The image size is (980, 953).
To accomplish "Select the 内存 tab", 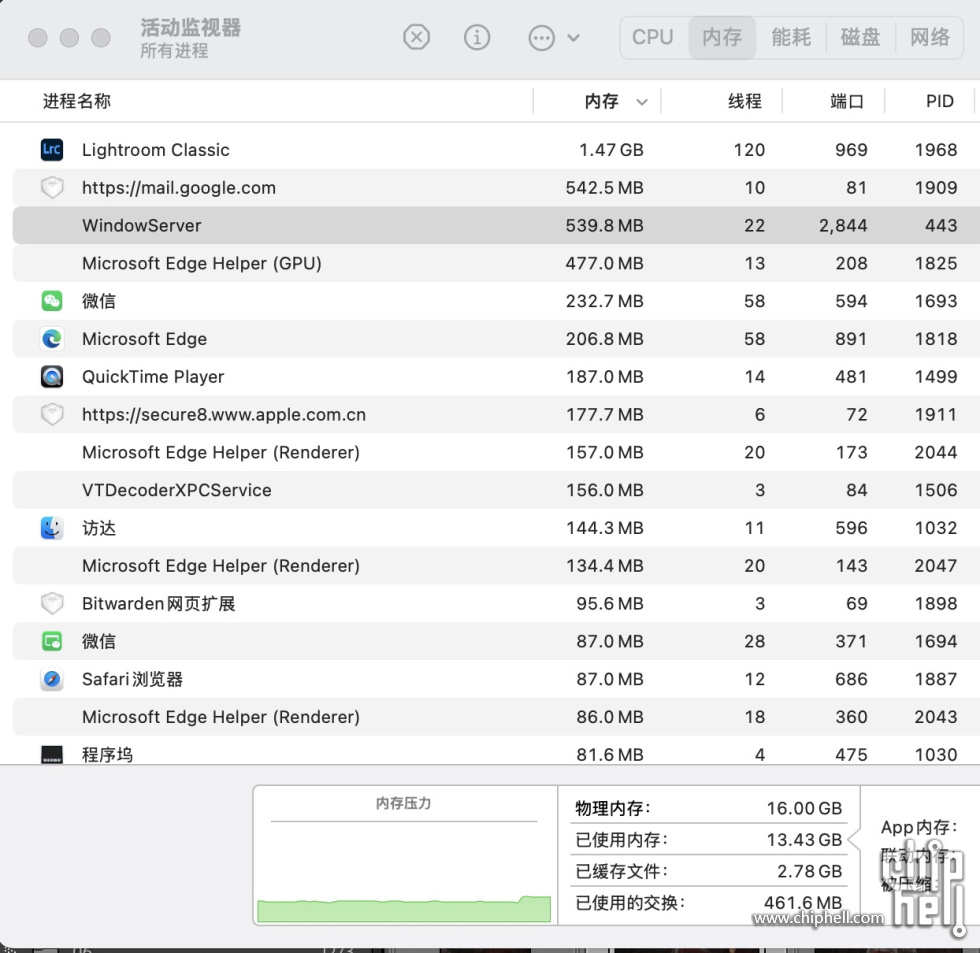I will [722, 37].
